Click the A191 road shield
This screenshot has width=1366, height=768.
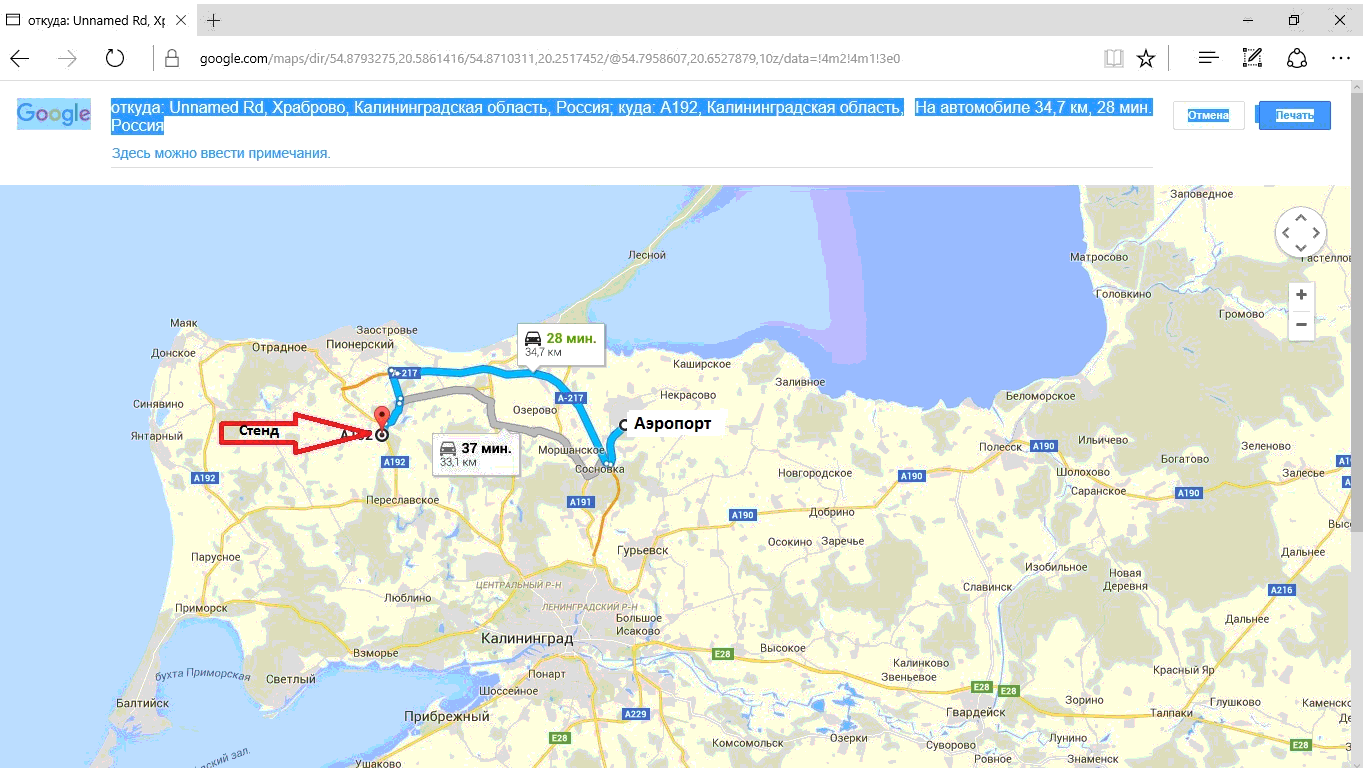coord(581,502)
